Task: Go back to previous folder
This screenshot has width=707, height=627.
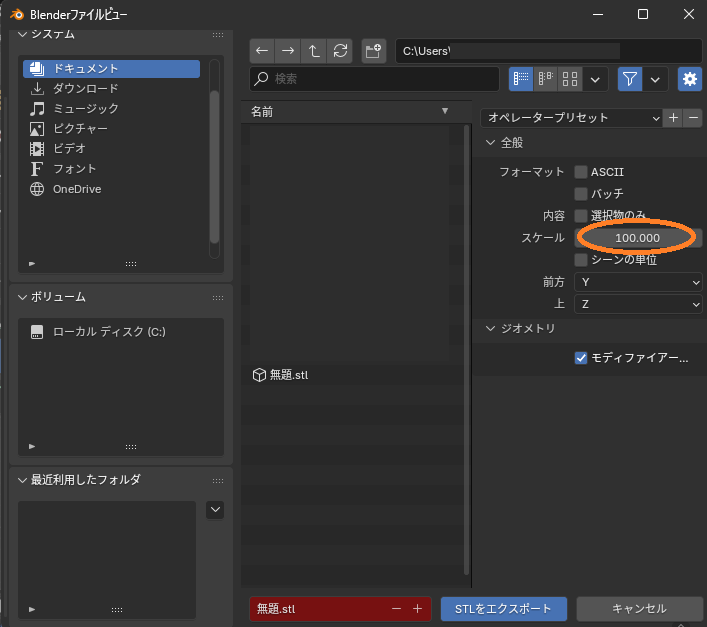Action: [x=262, y=51]
